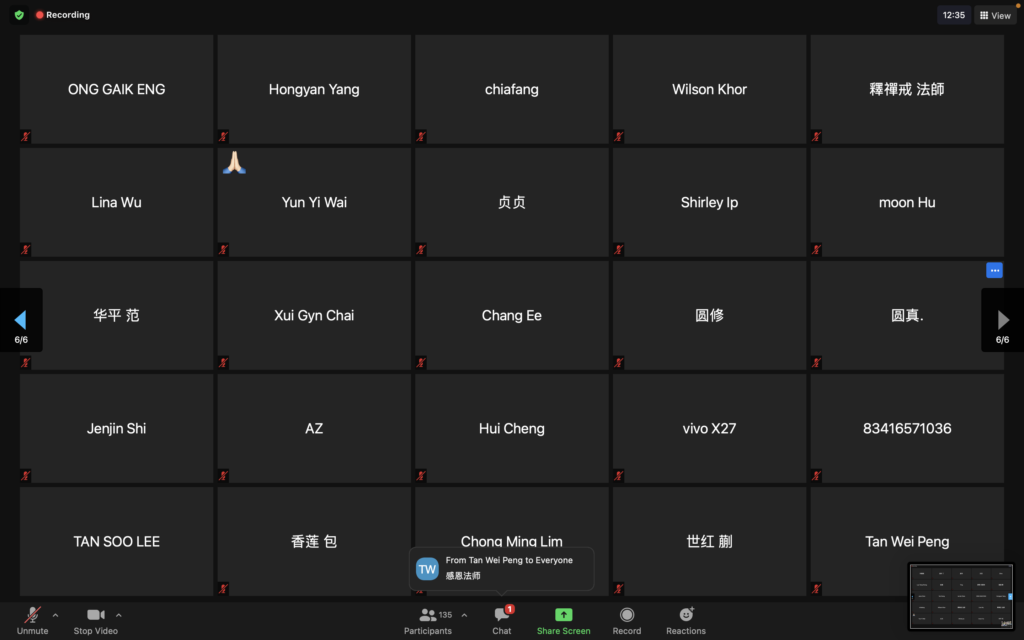Select the Wilson Khor participant tile
The width and height of the screenshot is (1024, 640).
pos(709,89)
